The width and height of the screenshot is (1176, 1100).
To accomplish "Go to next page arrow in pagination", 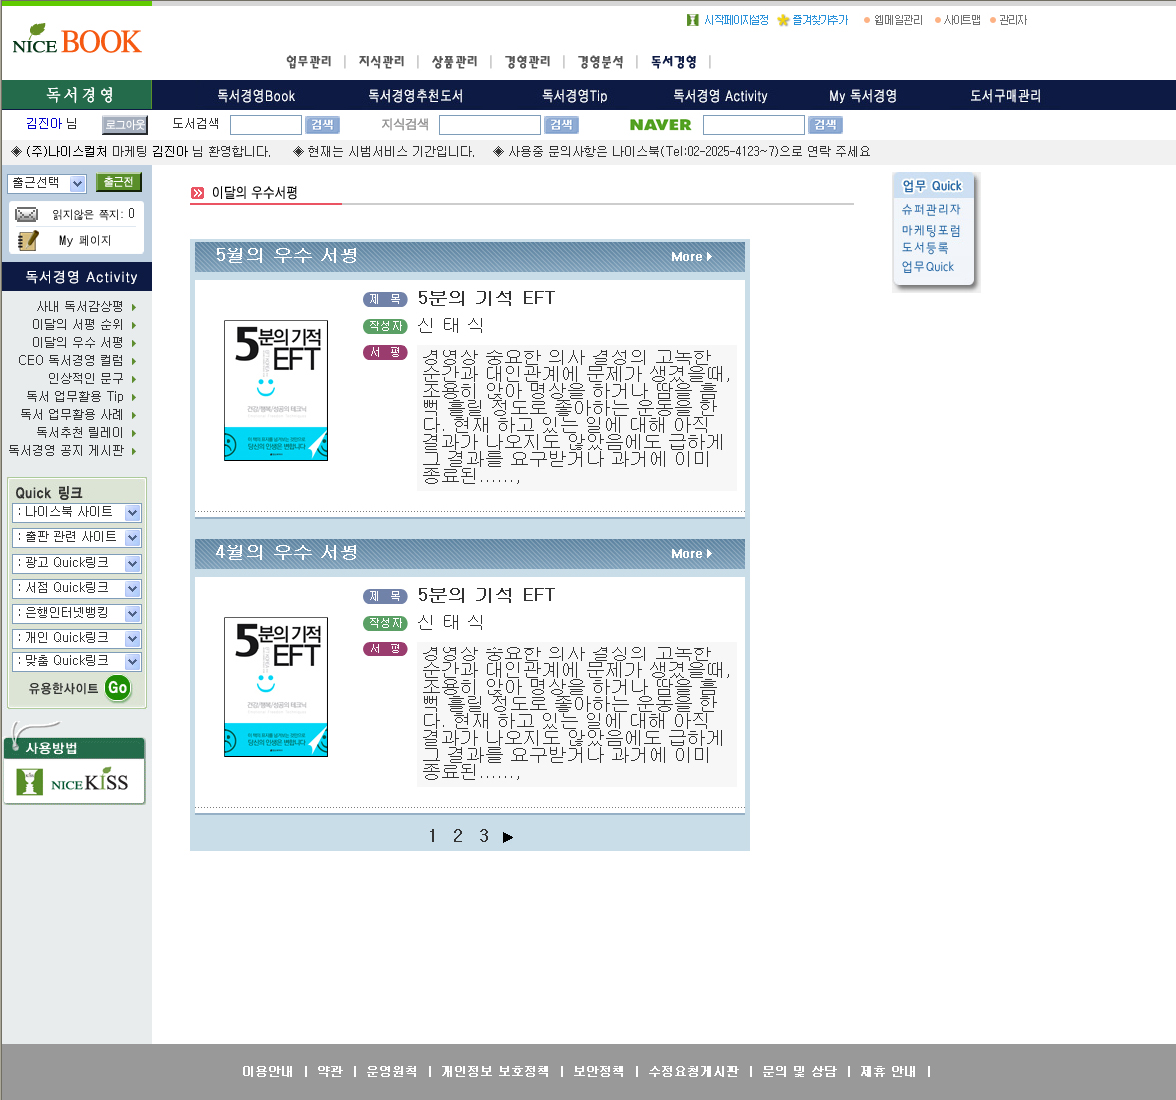I will click(508, 837).
